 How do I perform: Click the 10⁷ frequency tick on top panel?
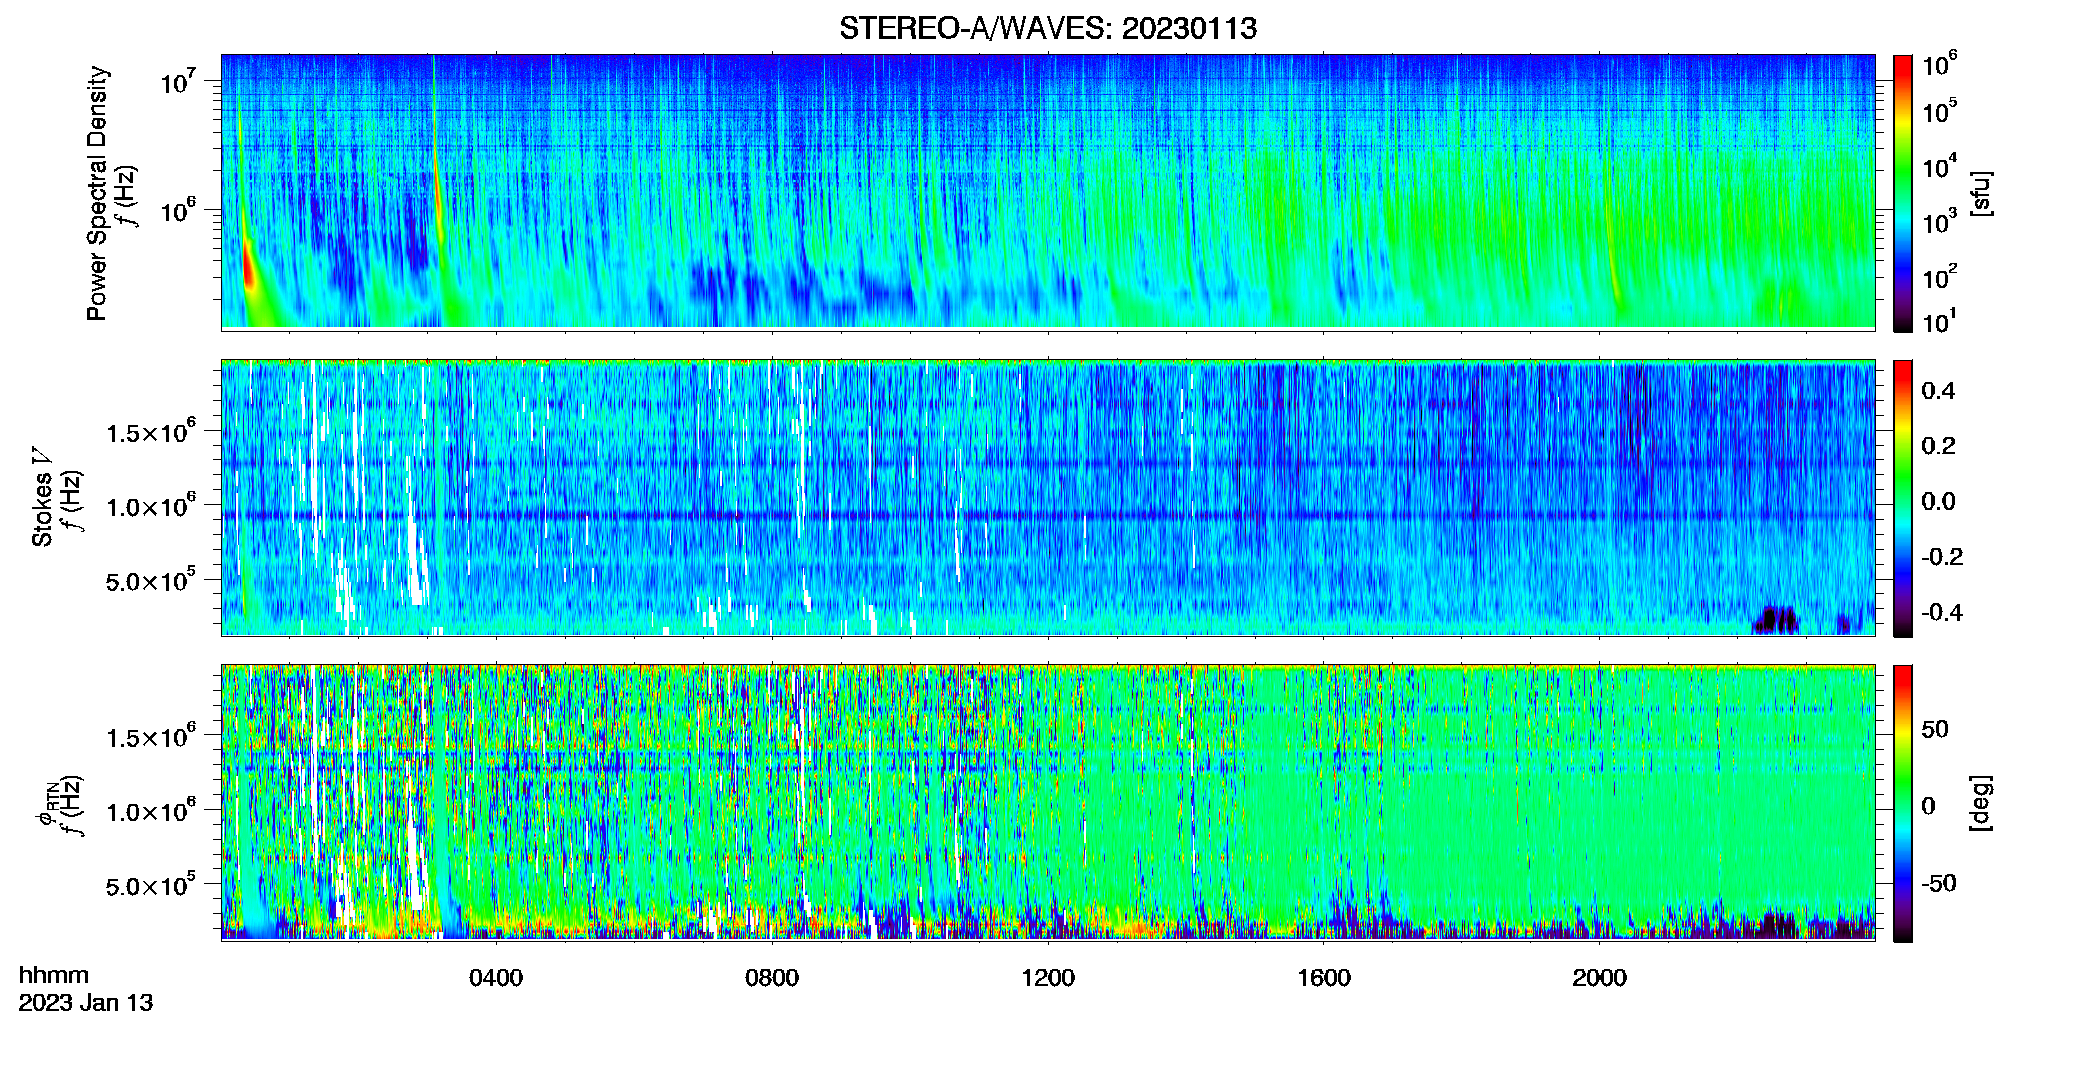pyautogui.click(x=177, y=82)
